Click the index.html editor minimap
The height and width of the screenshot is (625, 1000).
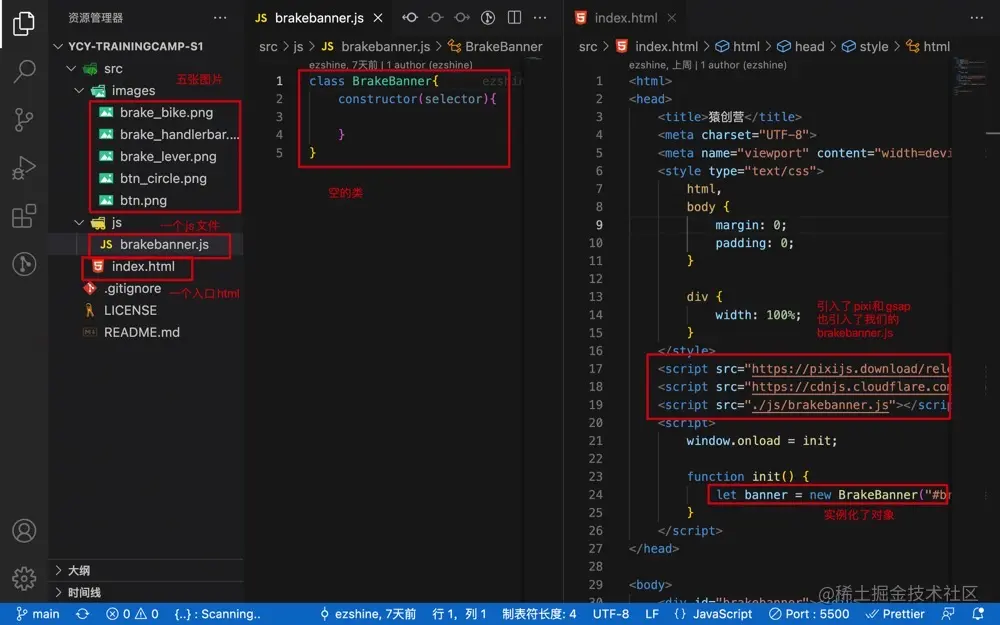(969, 77)
